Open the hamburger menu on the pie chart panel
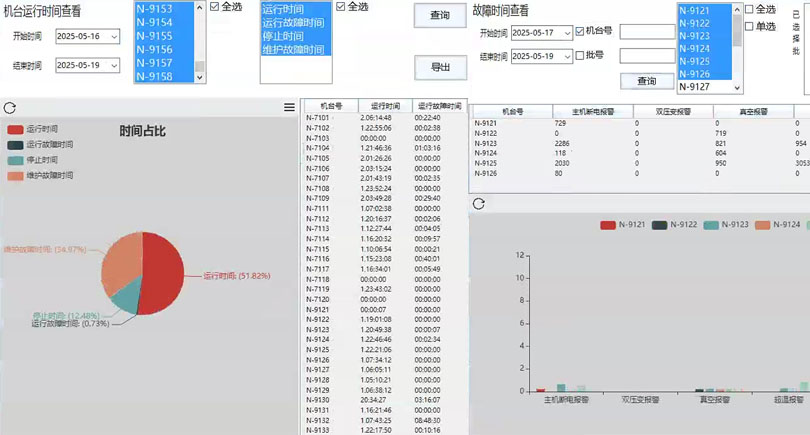 (x=289, y=108)
